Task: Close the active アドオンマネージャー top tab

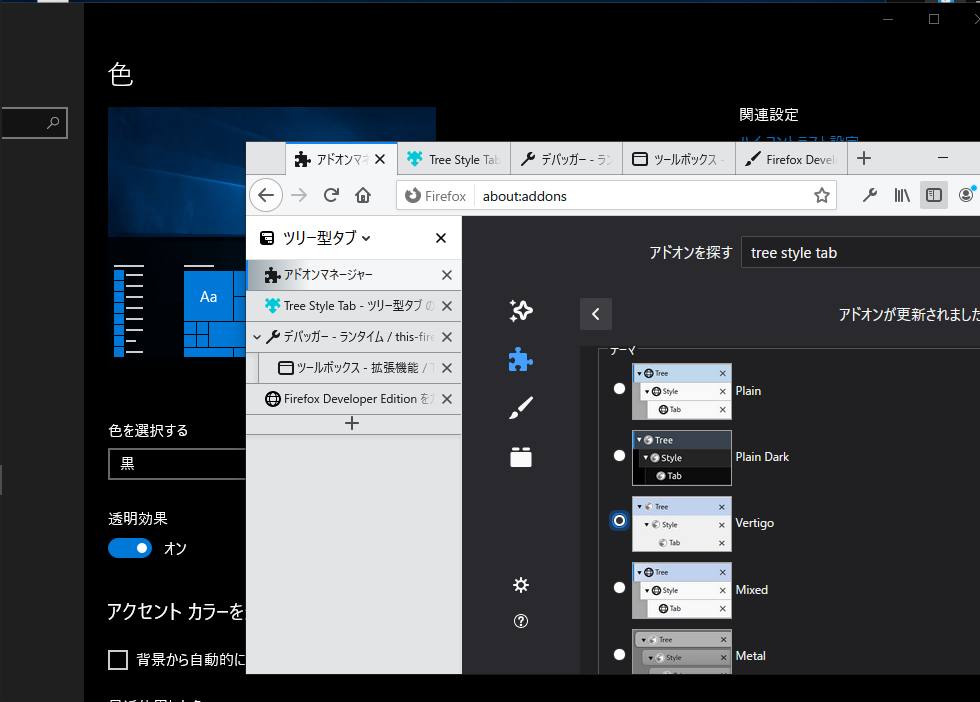Action: click(380, 159)
